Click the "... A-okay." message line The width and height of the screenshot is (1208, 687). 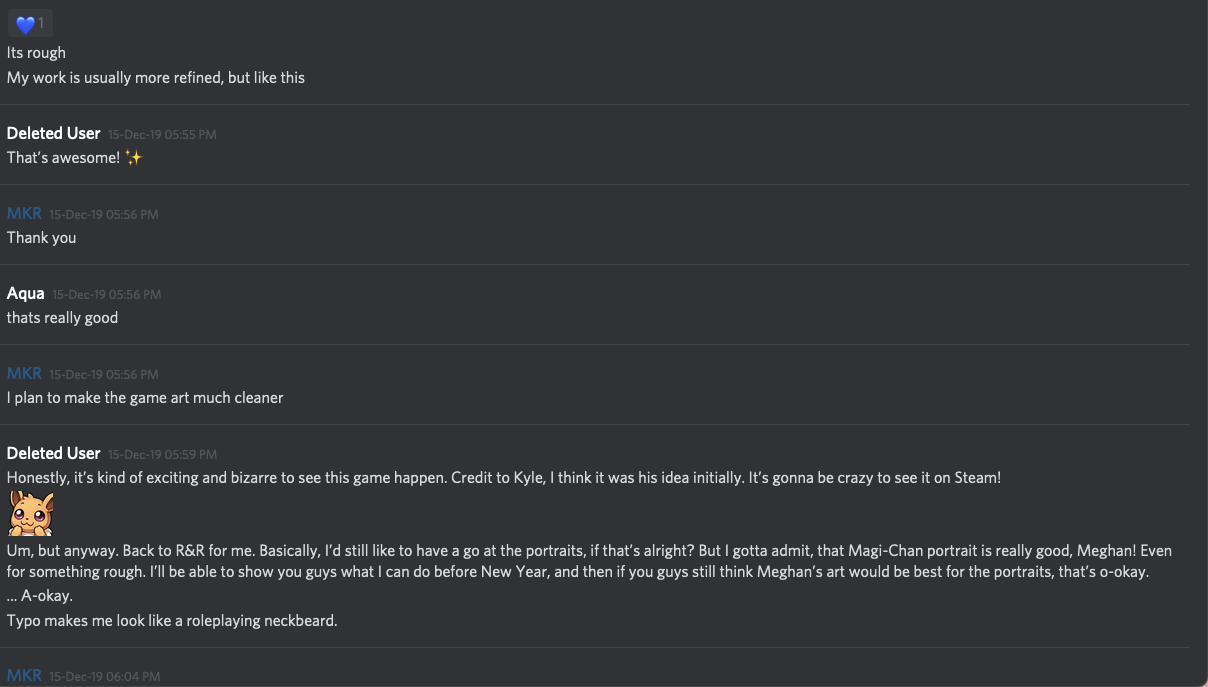pyautogui.click(x=40, y=595)
